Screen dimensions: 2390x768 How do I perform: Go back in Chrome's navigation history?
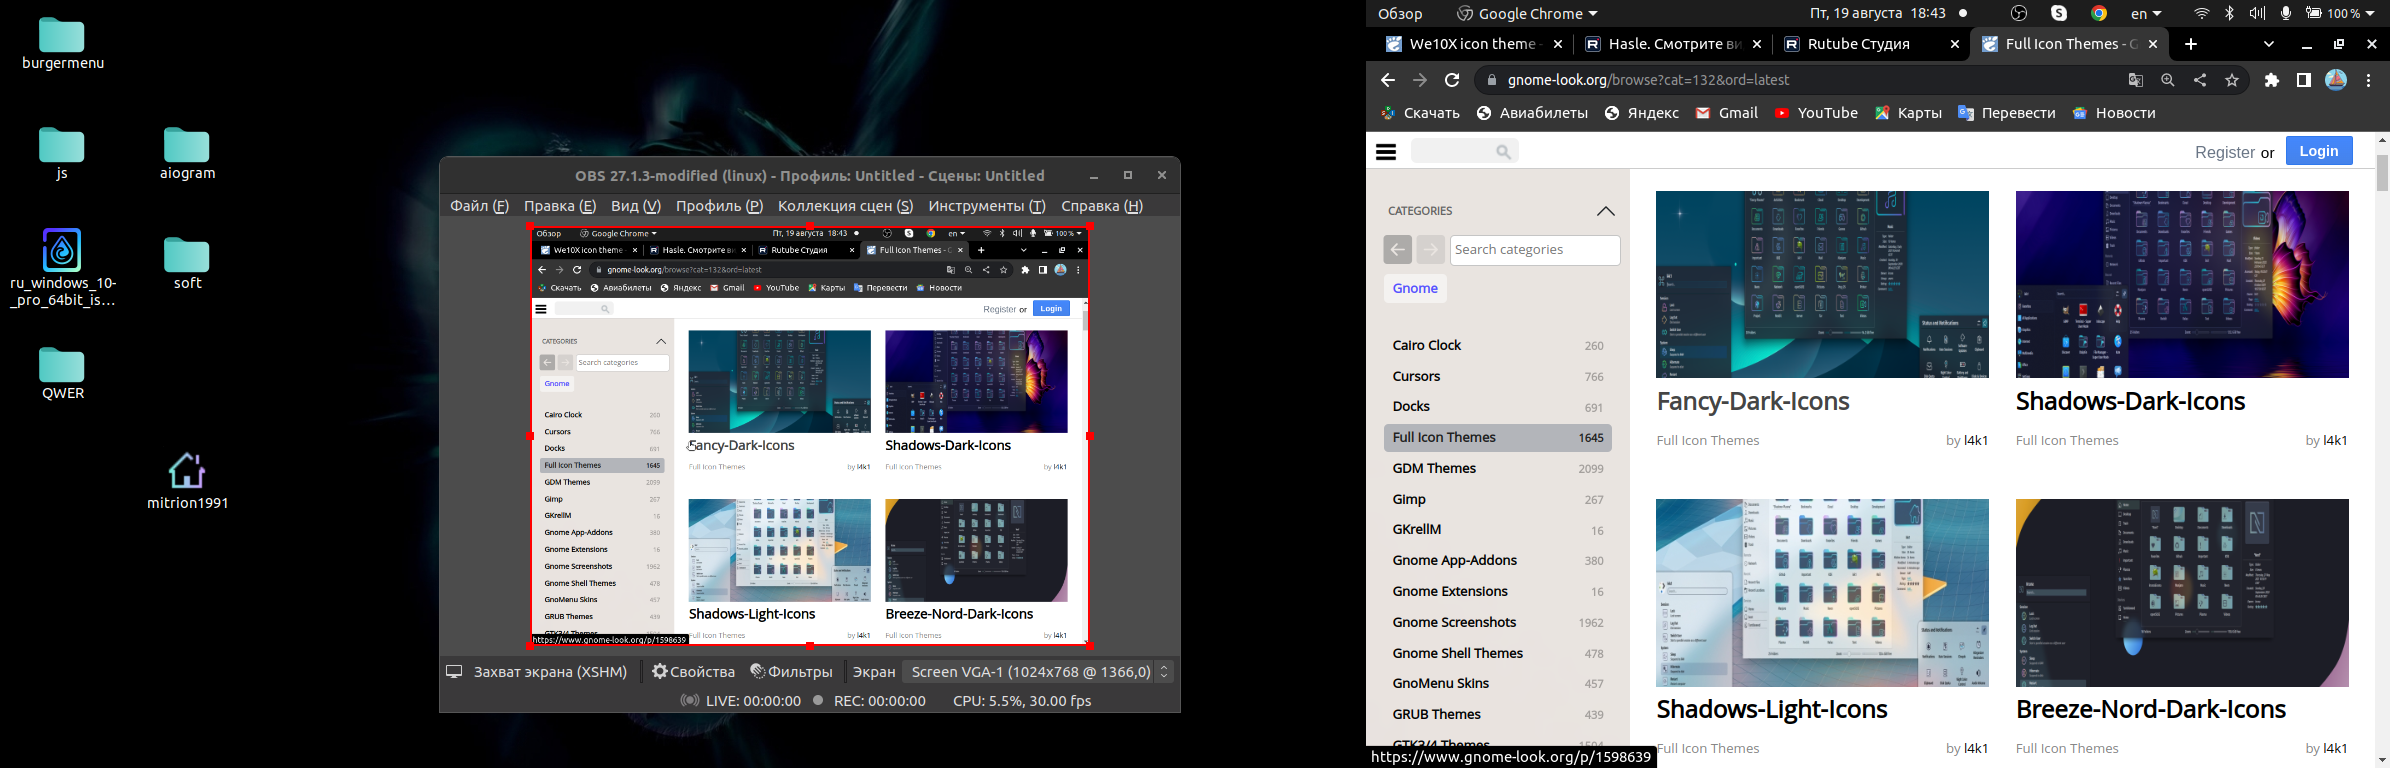coord(1387,80)
